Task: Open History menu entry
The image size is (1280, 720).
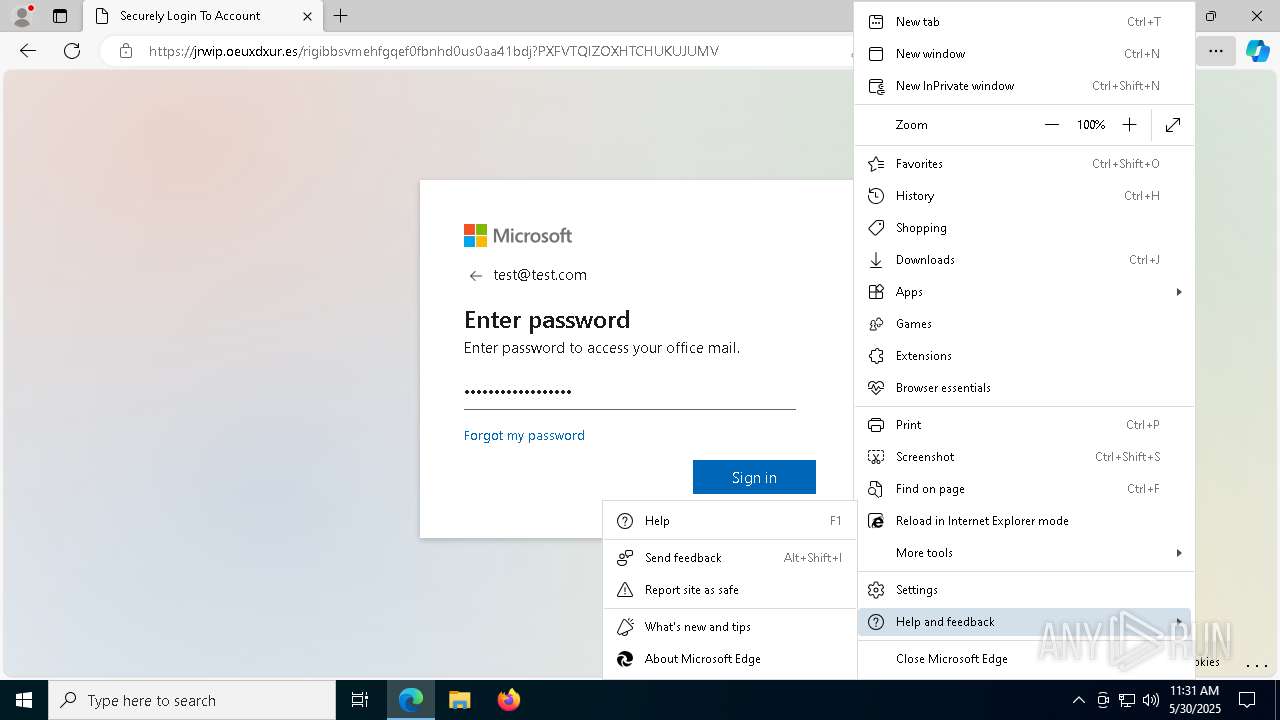Action: [1024, 196]
